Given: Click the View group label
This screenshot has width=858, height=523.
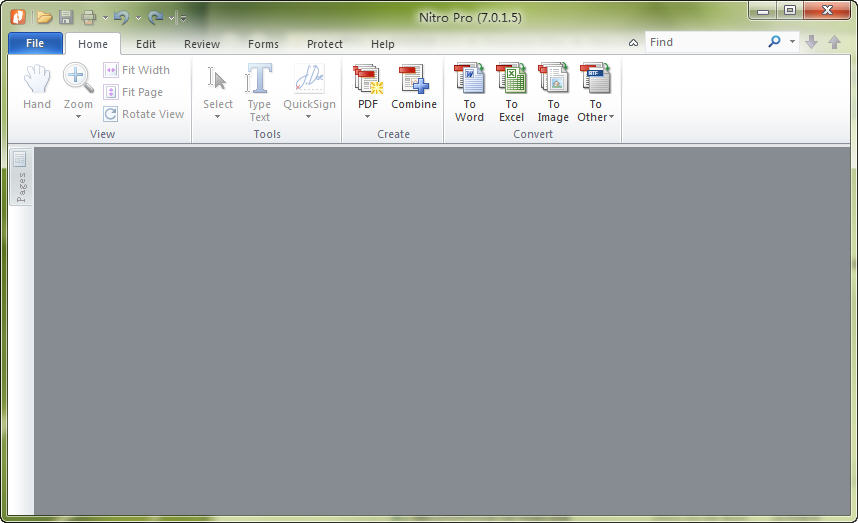Looking at the screenshot, I should (x=102, y=134).
